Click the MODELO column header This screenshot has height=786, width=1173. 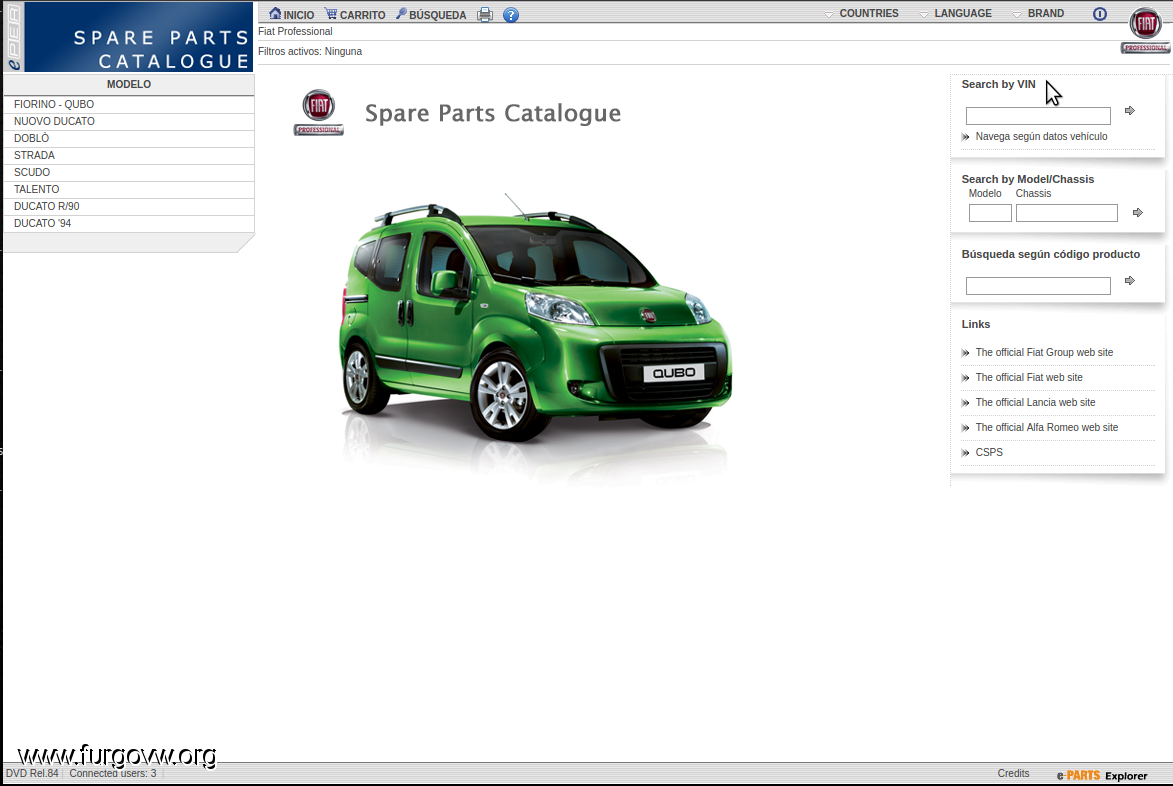click(129, 85)
